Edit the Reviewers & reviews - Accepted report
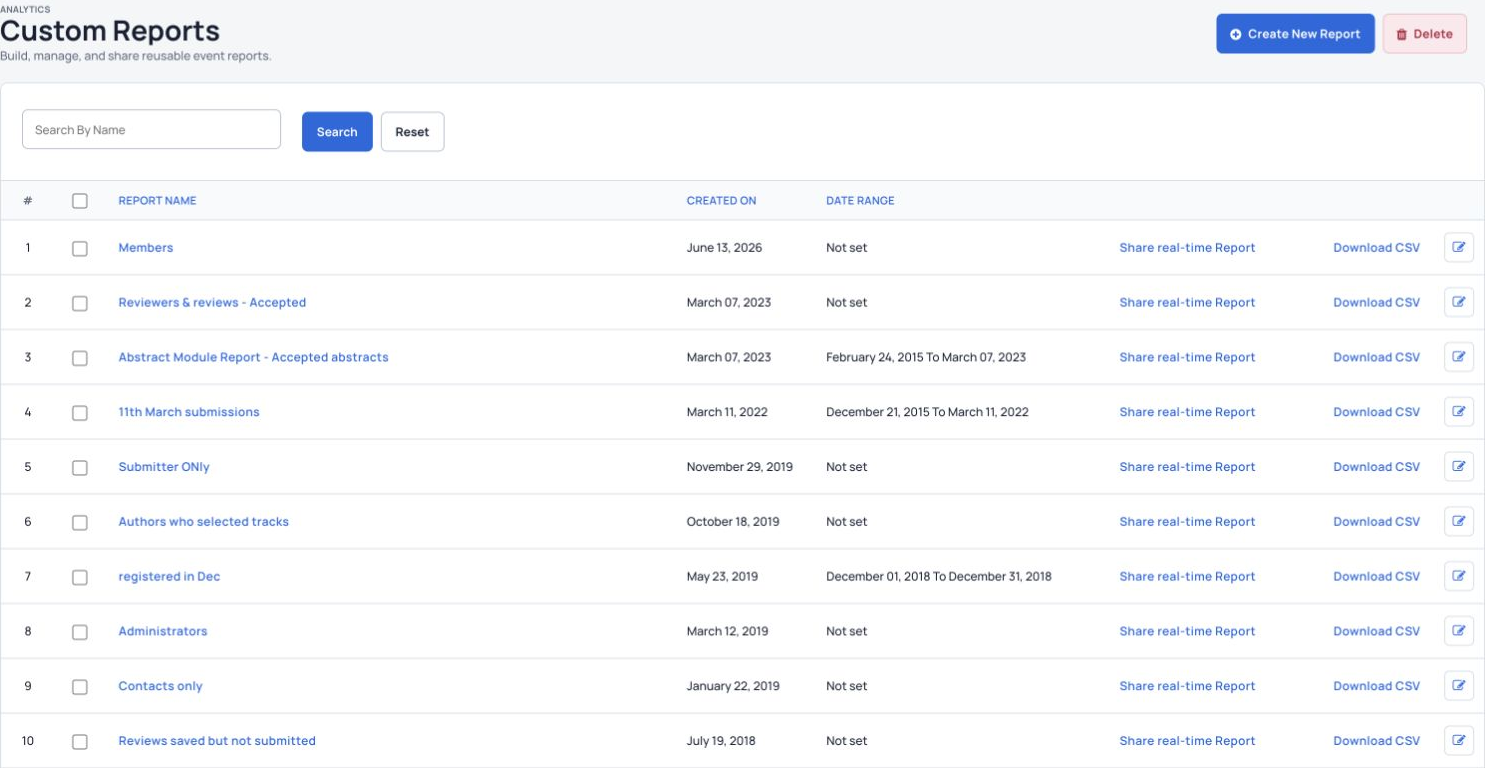This screenshot has width=1485, height=768. tap(1458, 302)
